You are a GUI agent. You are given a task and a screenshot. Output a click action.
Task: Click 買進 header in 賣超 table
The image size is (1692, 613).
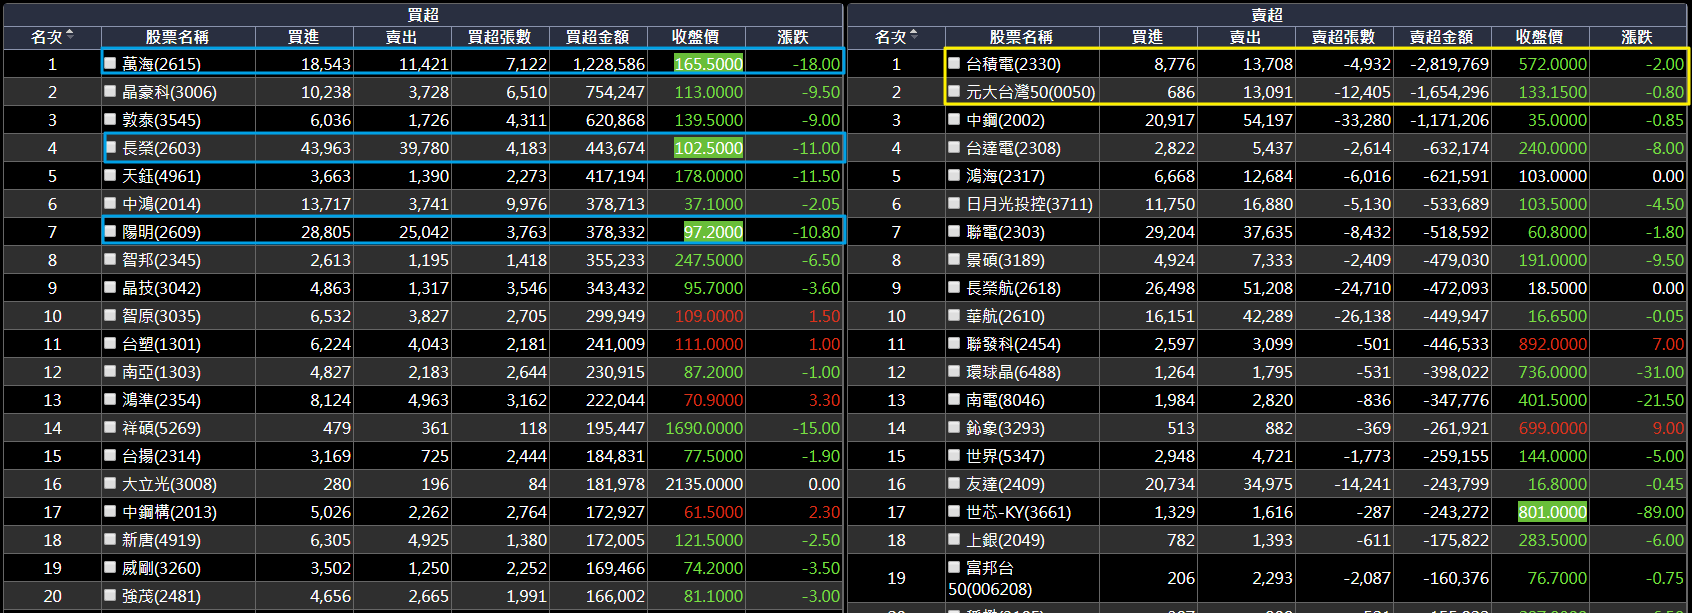(1147, 37)
